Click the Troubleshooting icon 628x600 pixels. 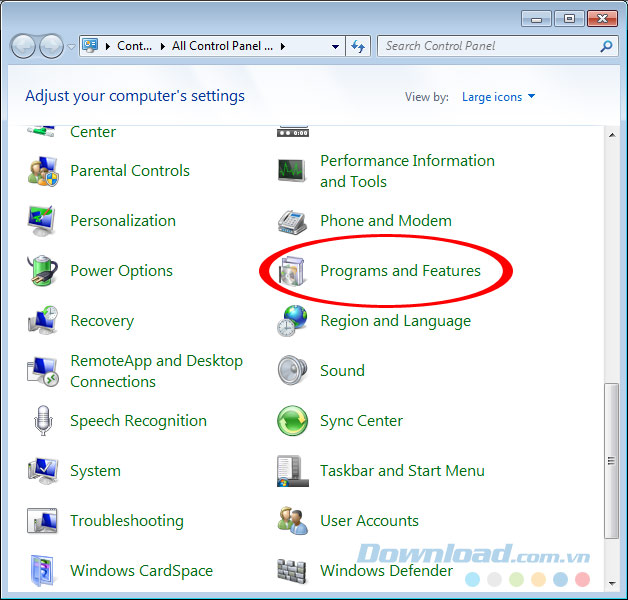(42, 521)
